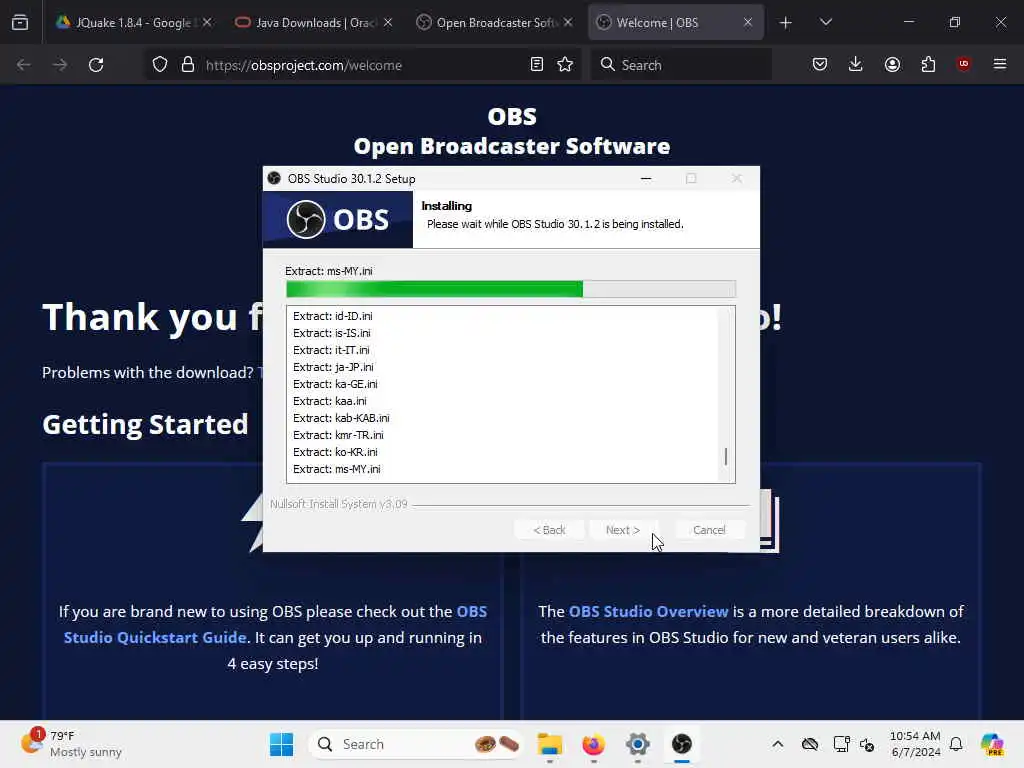Open the OBS Studio Overview link
Image resolution: width=1024 pixels, height=768 pixels.
click(648, 611)
